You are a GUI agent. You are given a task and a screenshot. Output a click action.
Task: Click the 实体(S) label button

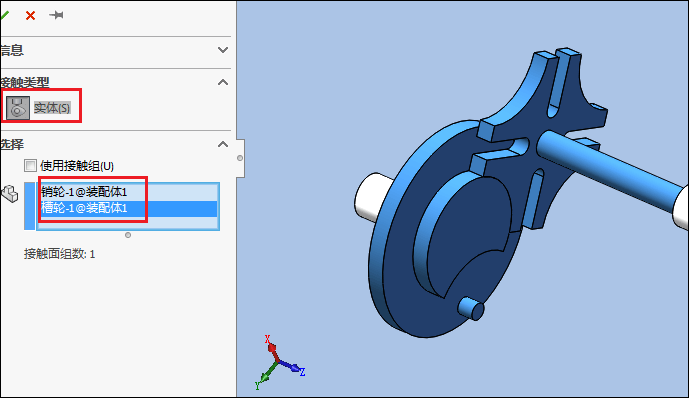pos(52,108)
